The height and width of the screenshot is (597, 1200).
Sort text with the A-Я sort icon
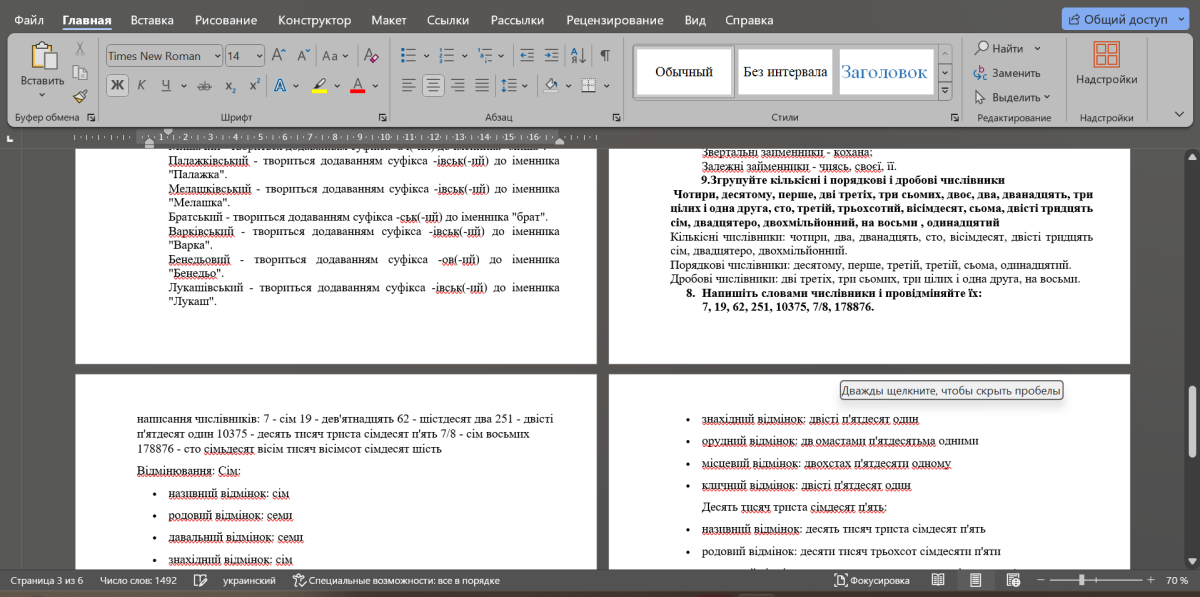point(580,56)
